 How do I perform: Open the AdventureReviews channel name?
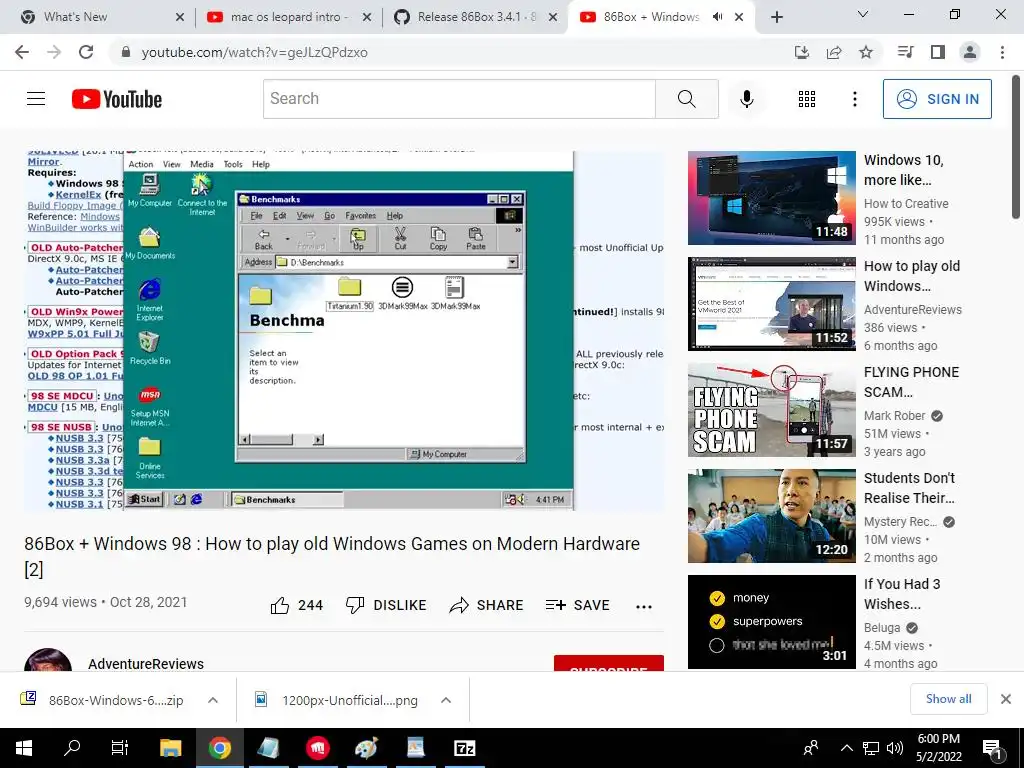(146, 664)
